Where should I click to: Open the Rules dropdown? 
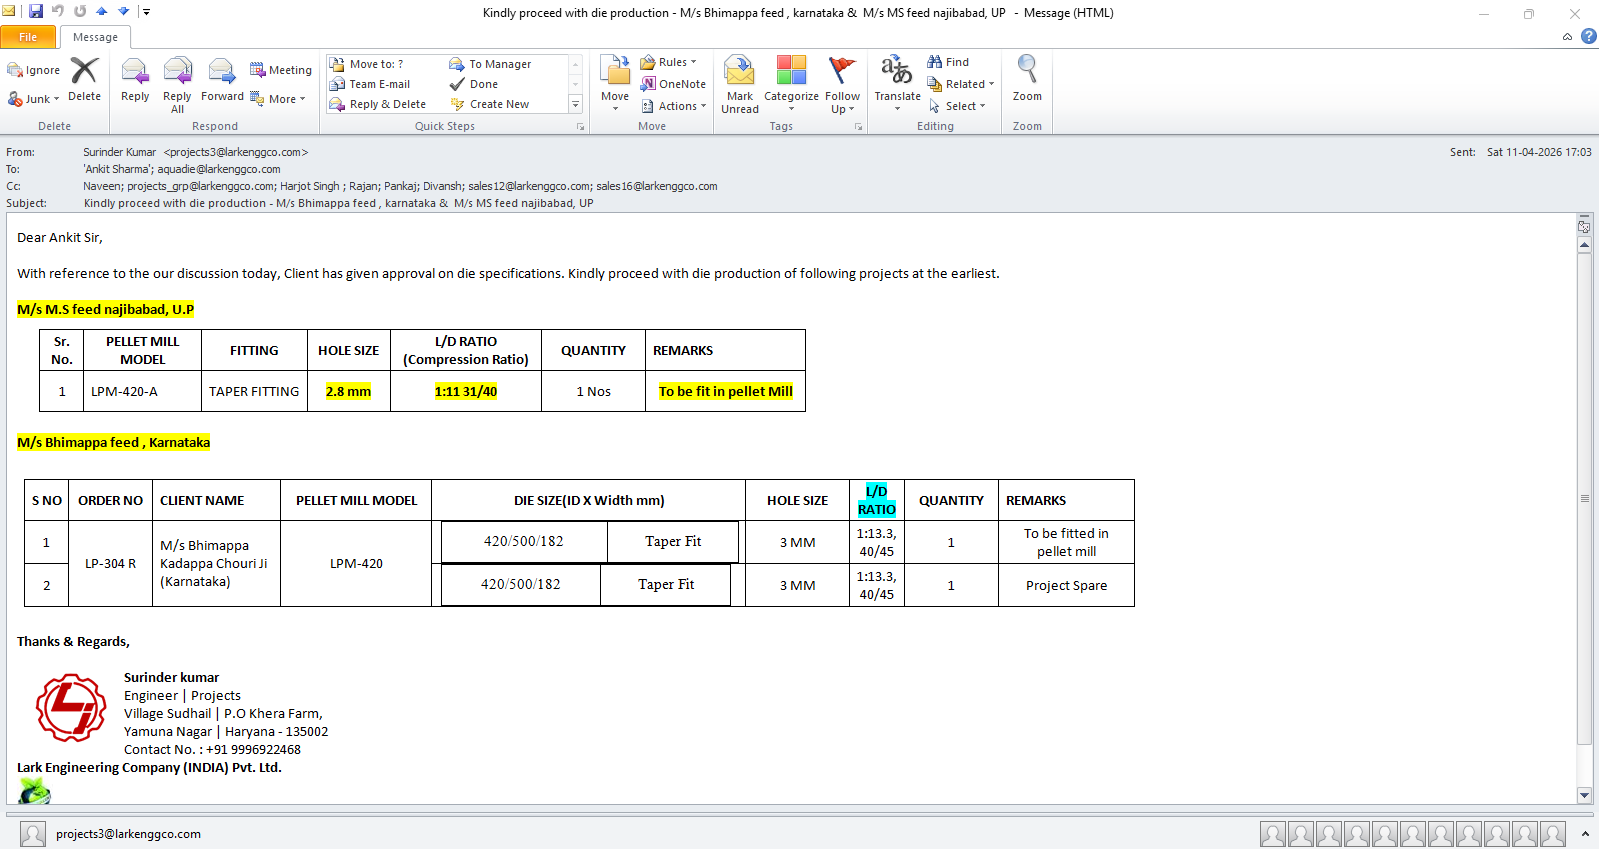669,62
